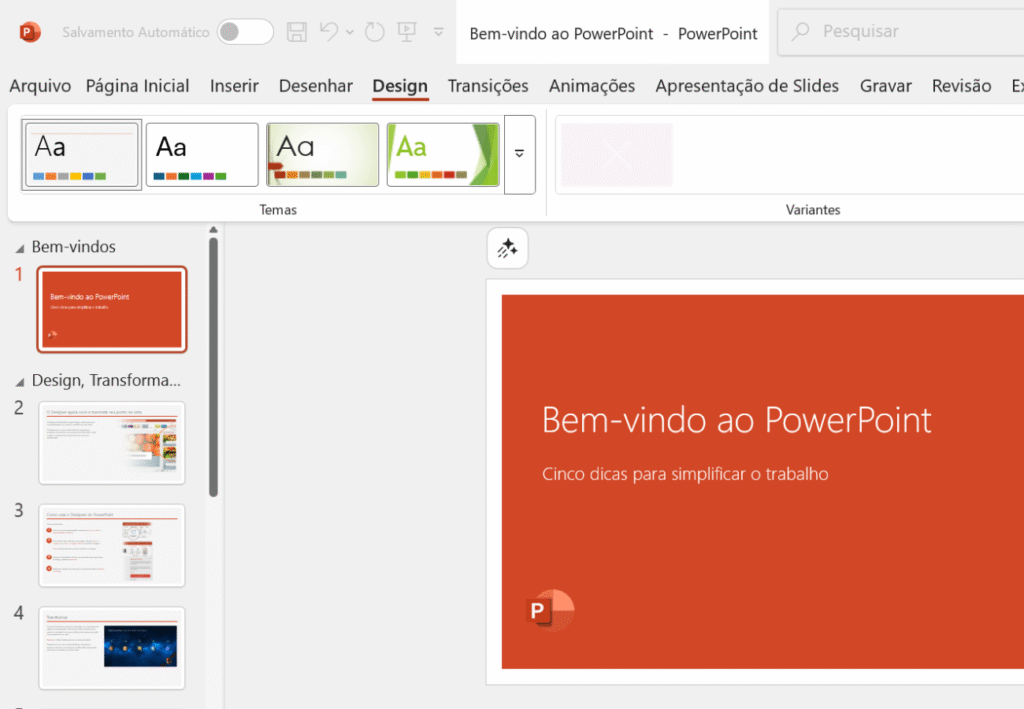Viewport: 1024px width, 709px height.
Task: Start slideshow from the presentation icon
Action: [x=407, y=32]
